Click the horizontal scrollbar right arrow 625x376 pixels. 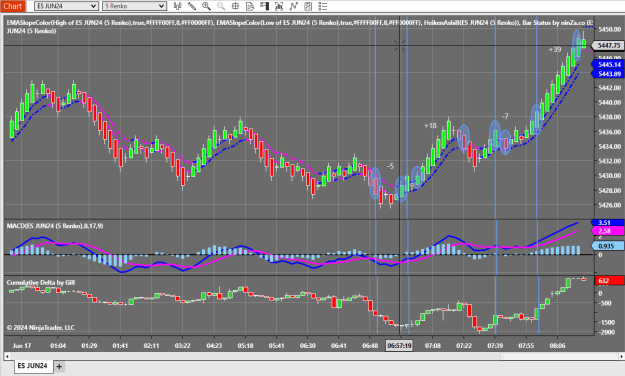tap(622, 356)
